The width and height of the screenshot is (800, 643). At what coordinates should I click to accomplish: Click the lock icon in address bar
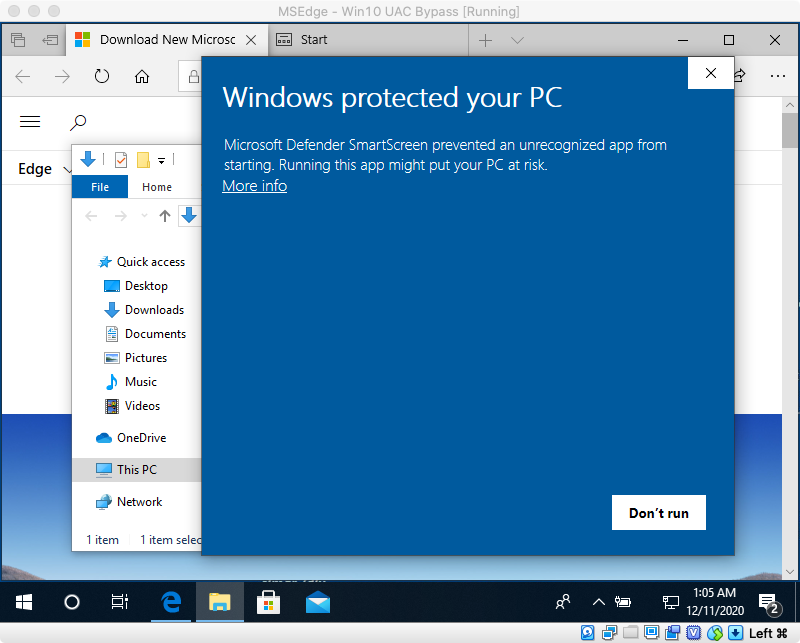pyautogui.click(x=194, y=77)
